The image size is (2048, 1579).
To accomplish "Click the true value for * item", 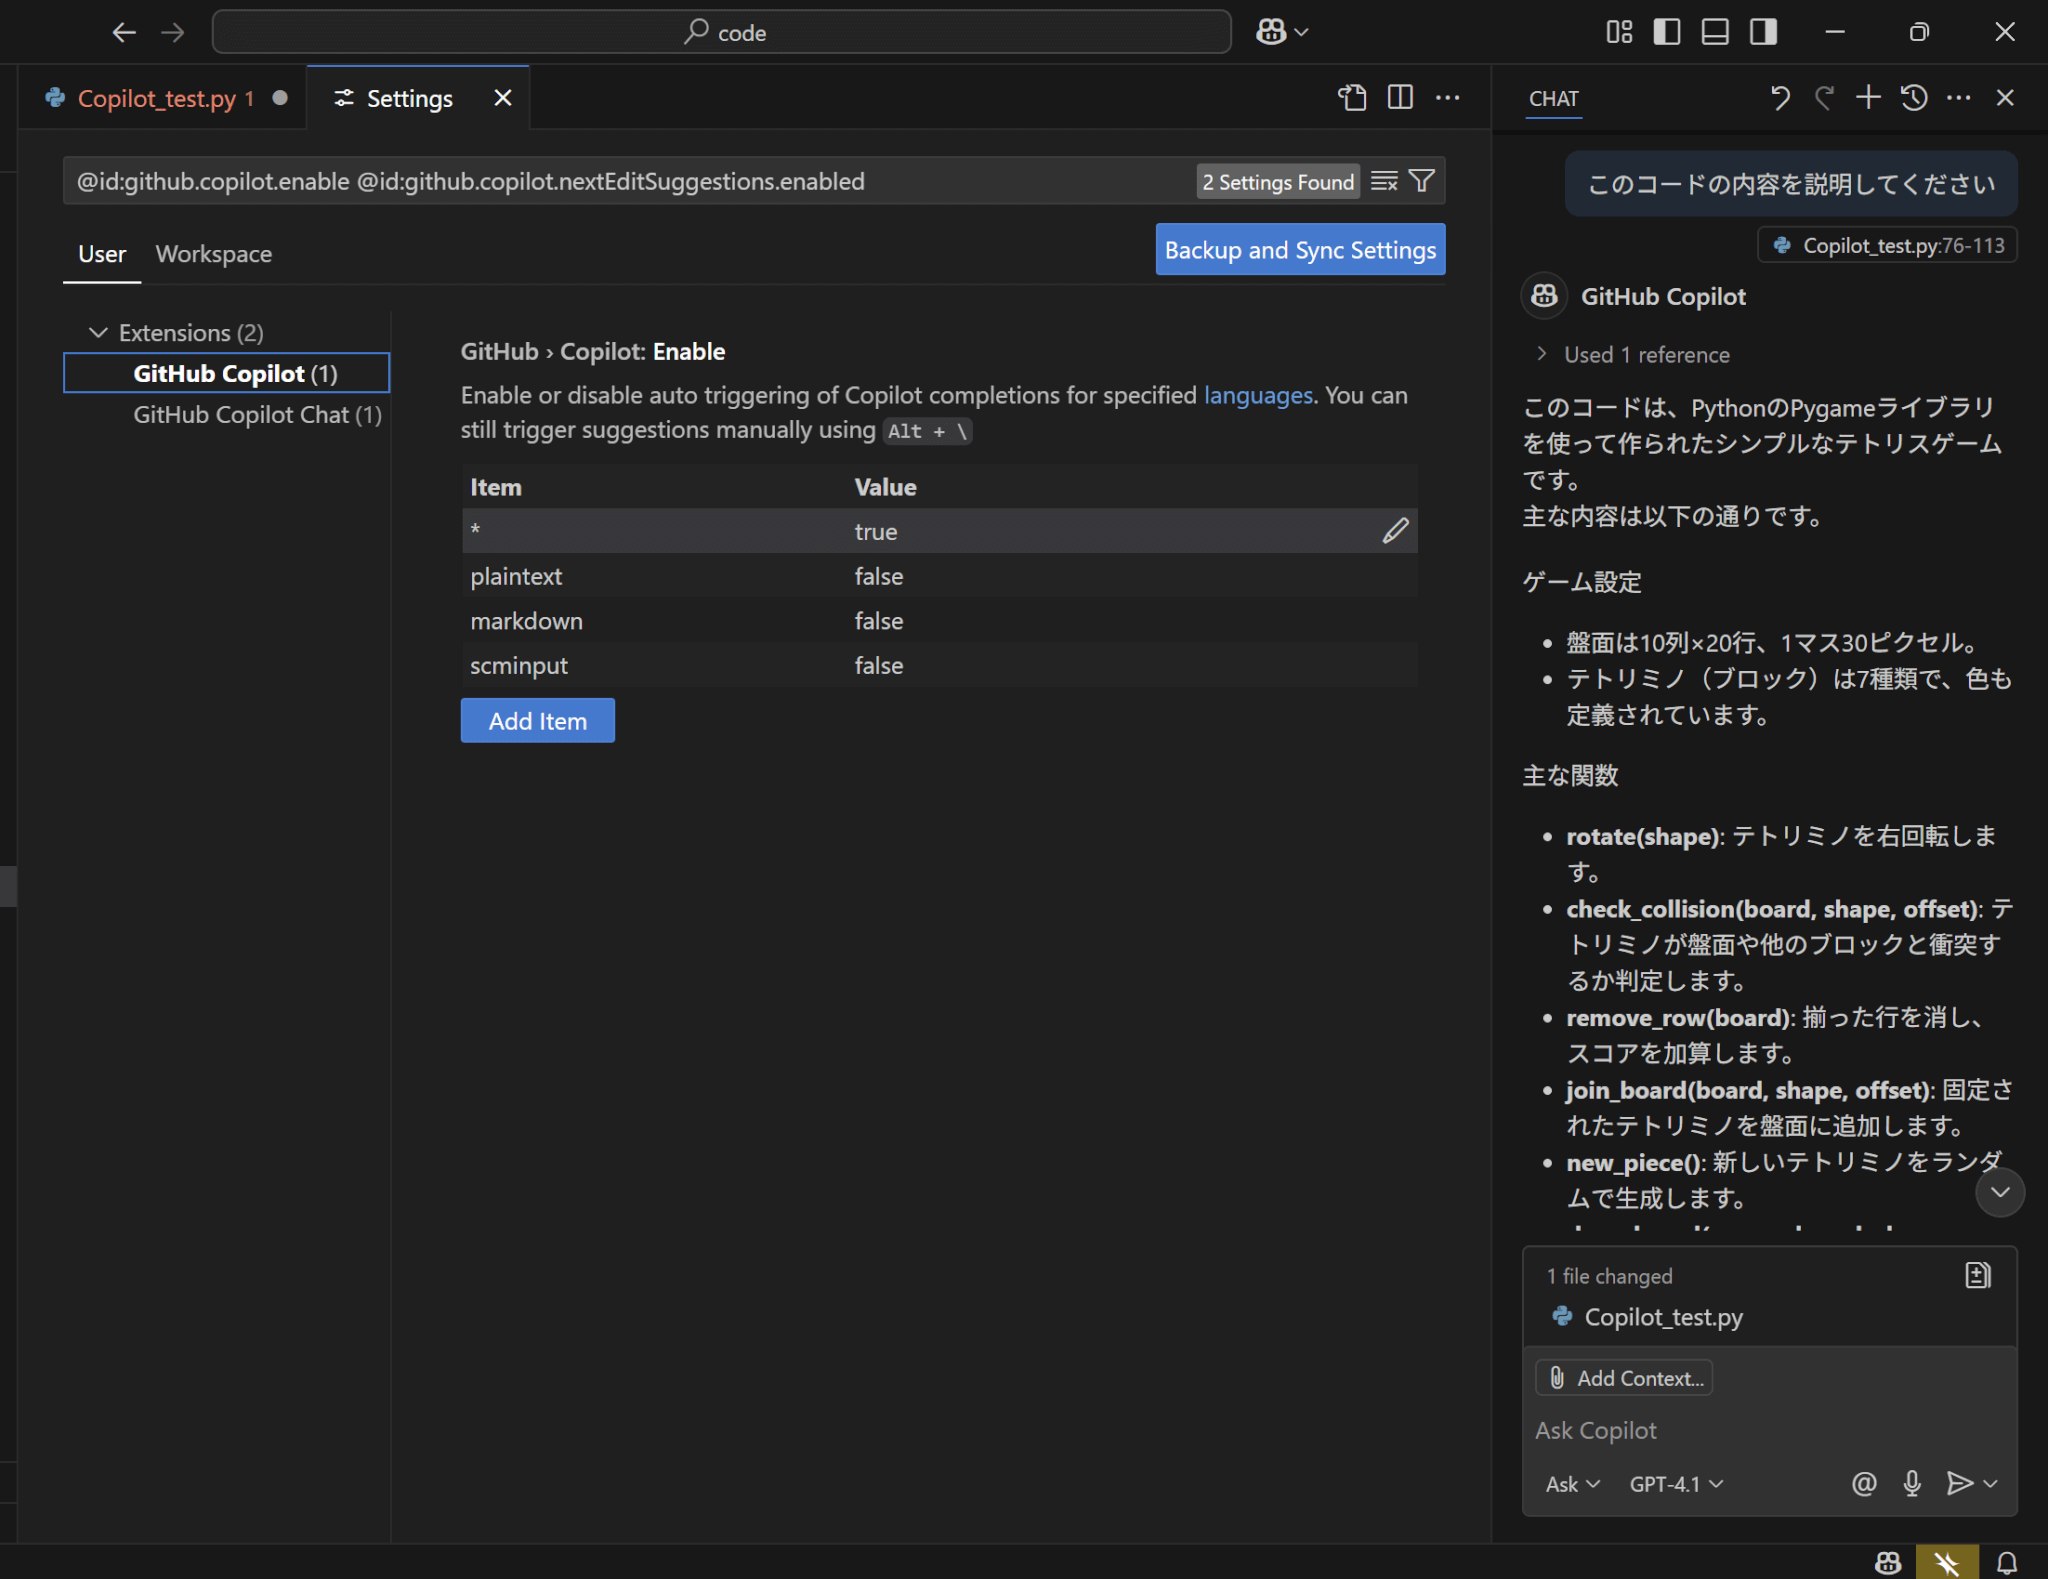I will click(876, 532).
